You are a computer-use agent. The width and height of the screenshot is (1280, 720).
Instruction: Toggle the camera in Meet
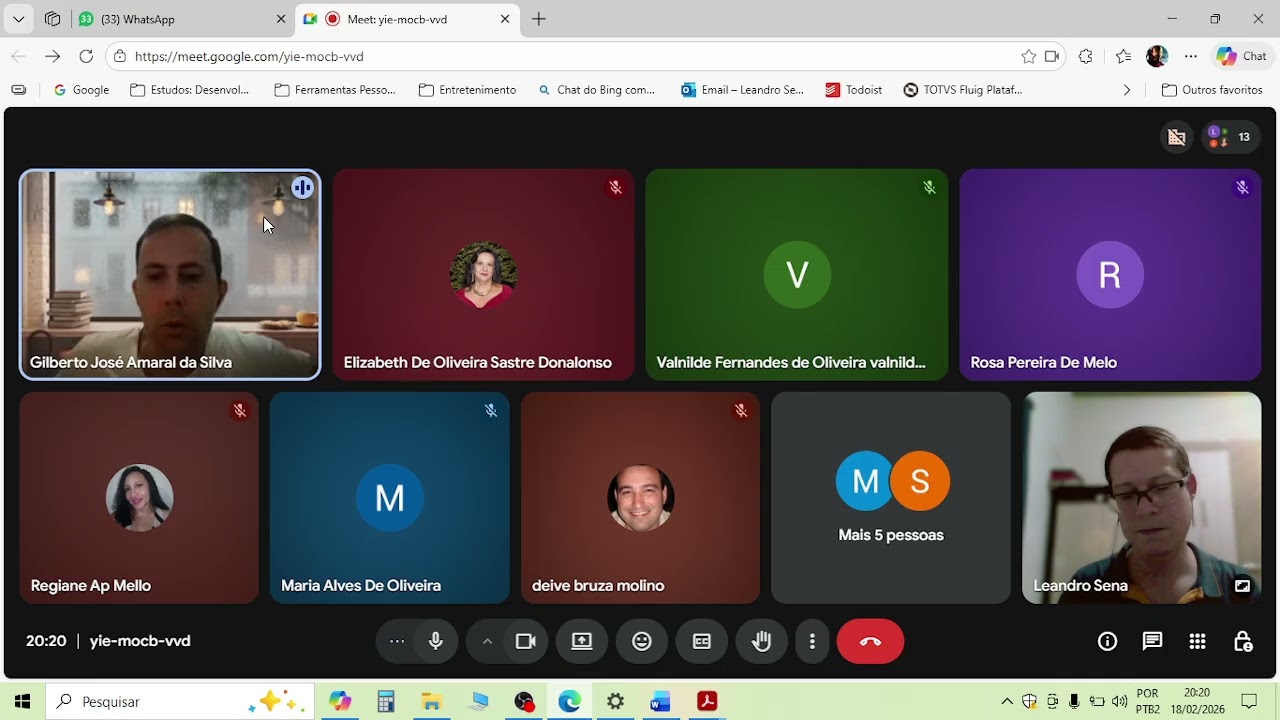525,641
